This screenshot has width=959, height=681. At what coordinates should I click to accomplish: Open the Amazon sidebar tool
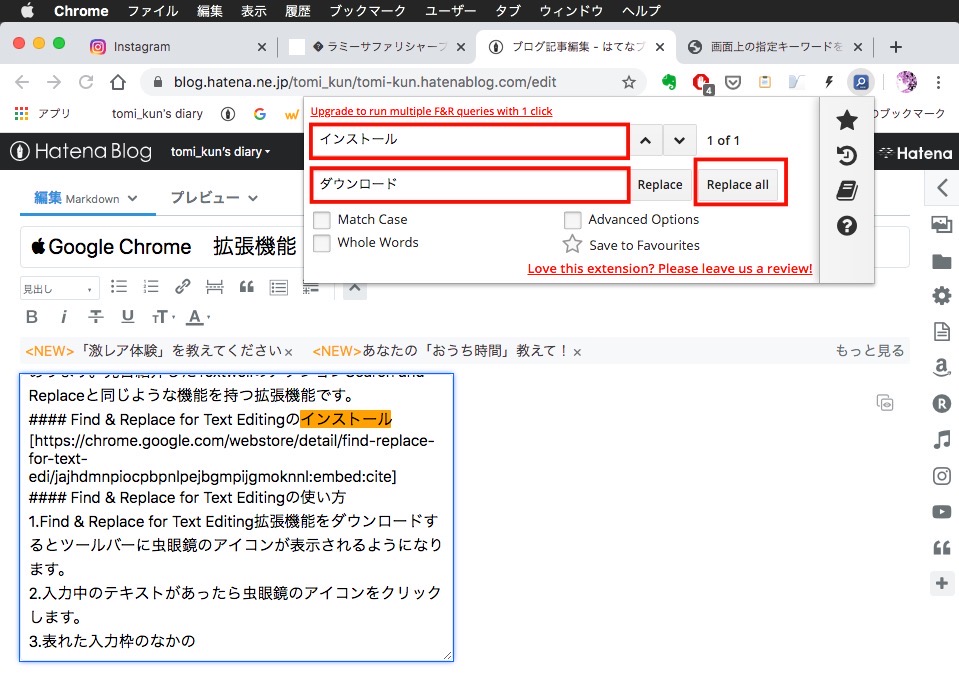coord(942,367)
